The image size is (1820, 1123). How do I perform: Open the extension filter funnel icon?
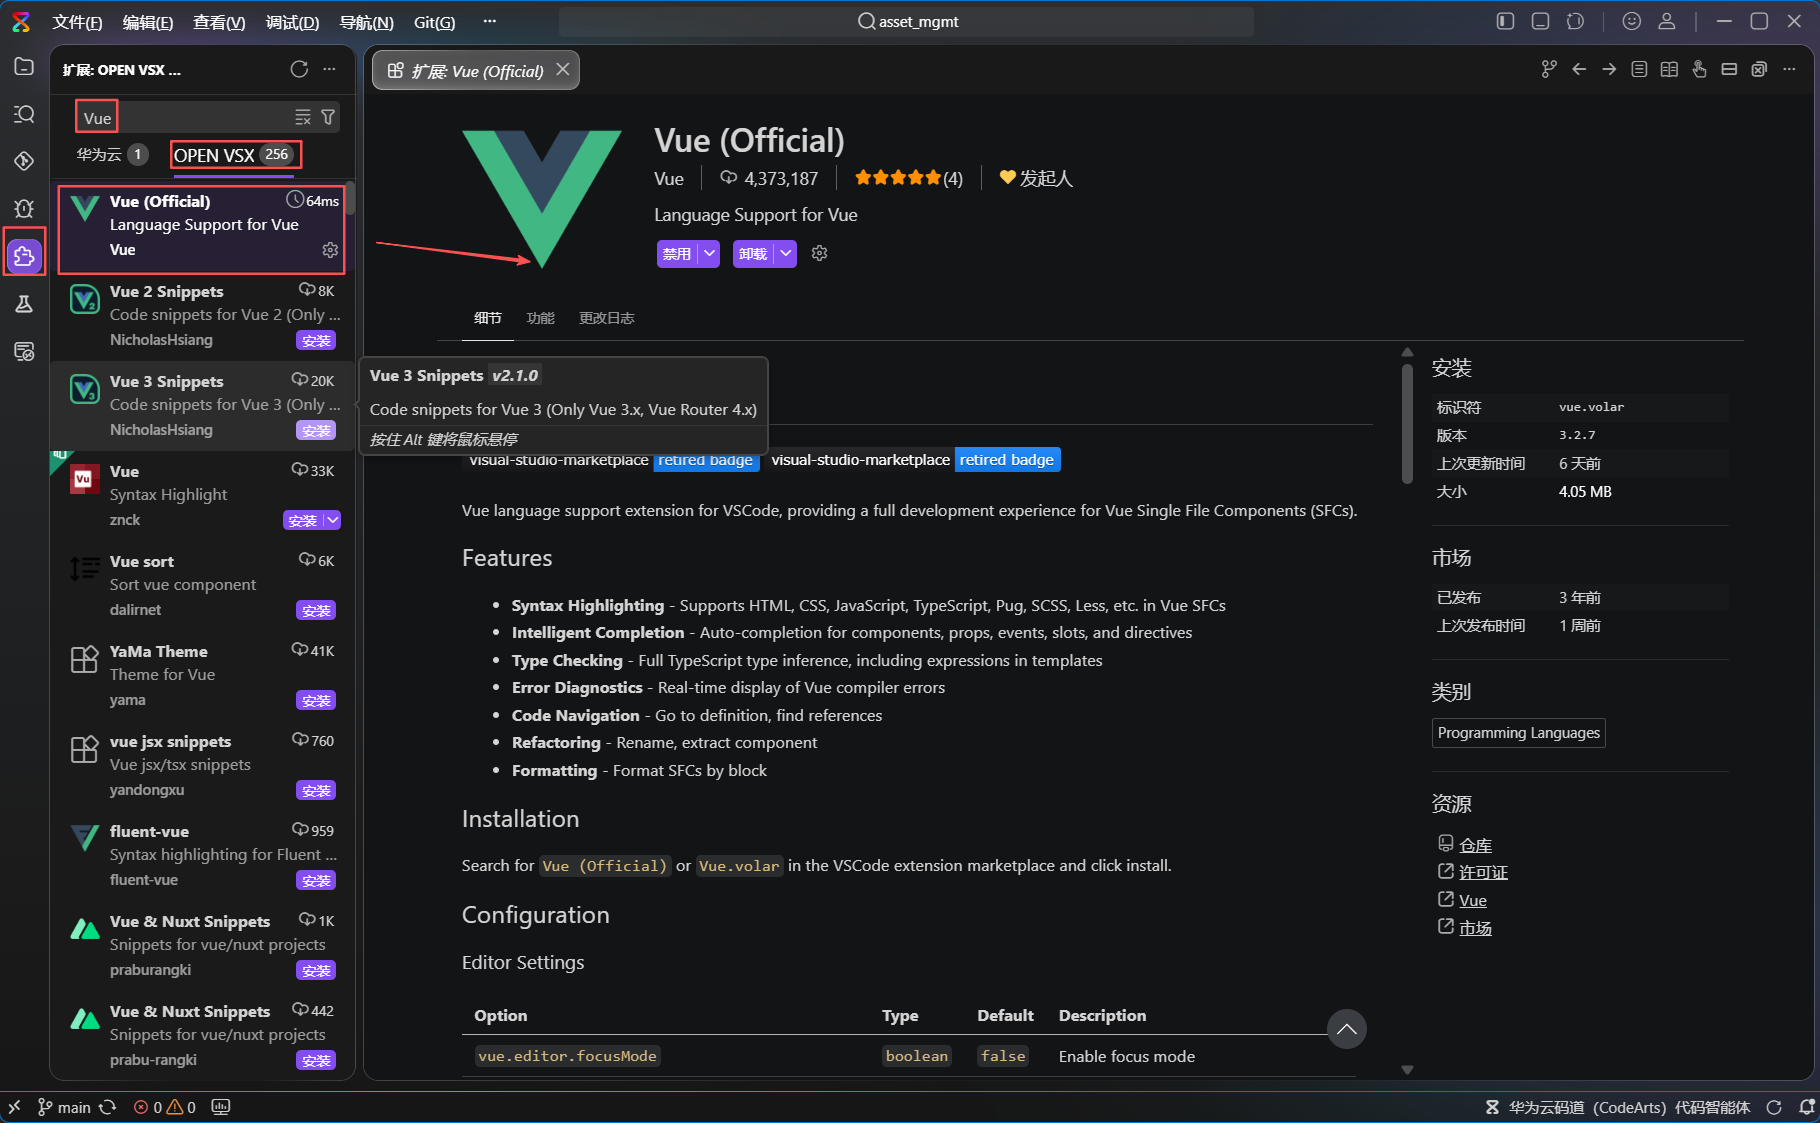(328, 117)
